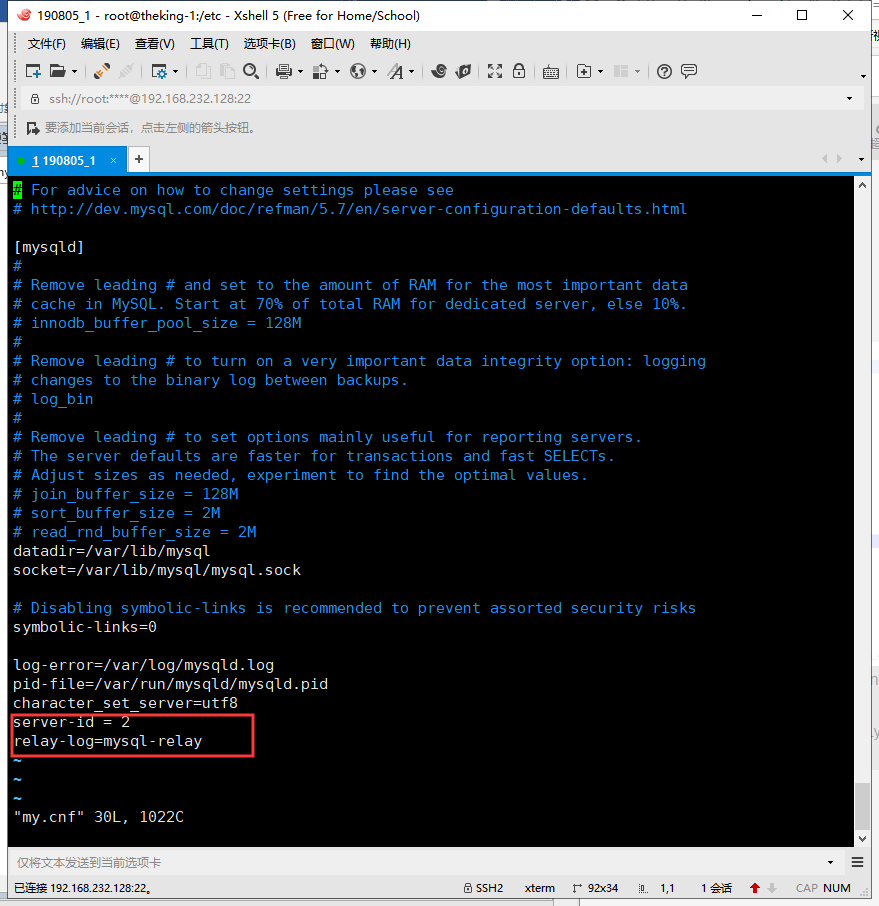Expand the Font dropdown arrow
Screen dimensions: 879x906
click(x=411, y=72)
